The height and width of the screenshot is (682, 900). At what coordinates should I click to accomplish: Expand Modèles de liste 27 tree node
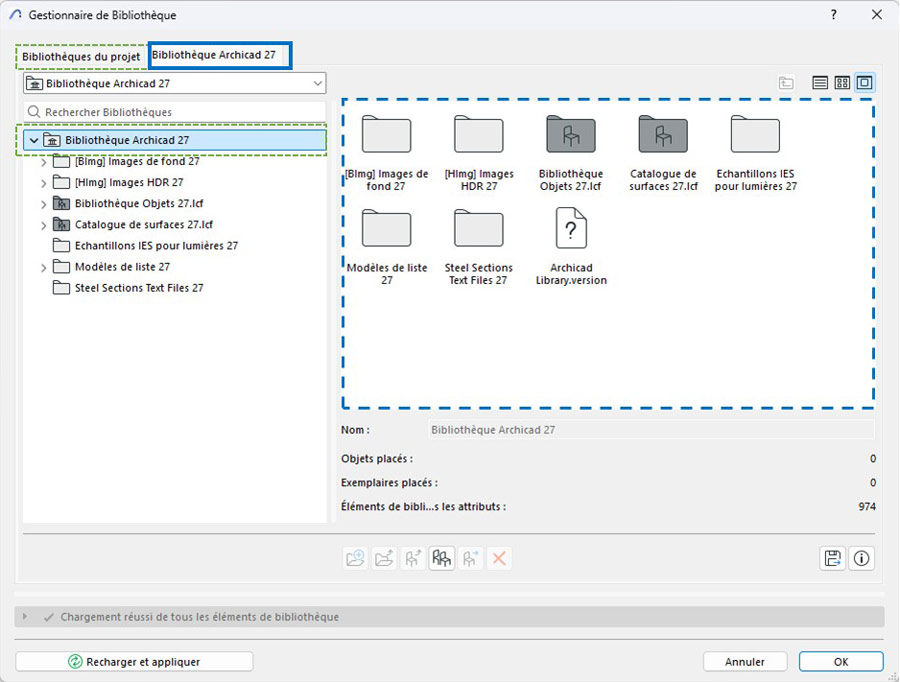[x=44, y=268]
